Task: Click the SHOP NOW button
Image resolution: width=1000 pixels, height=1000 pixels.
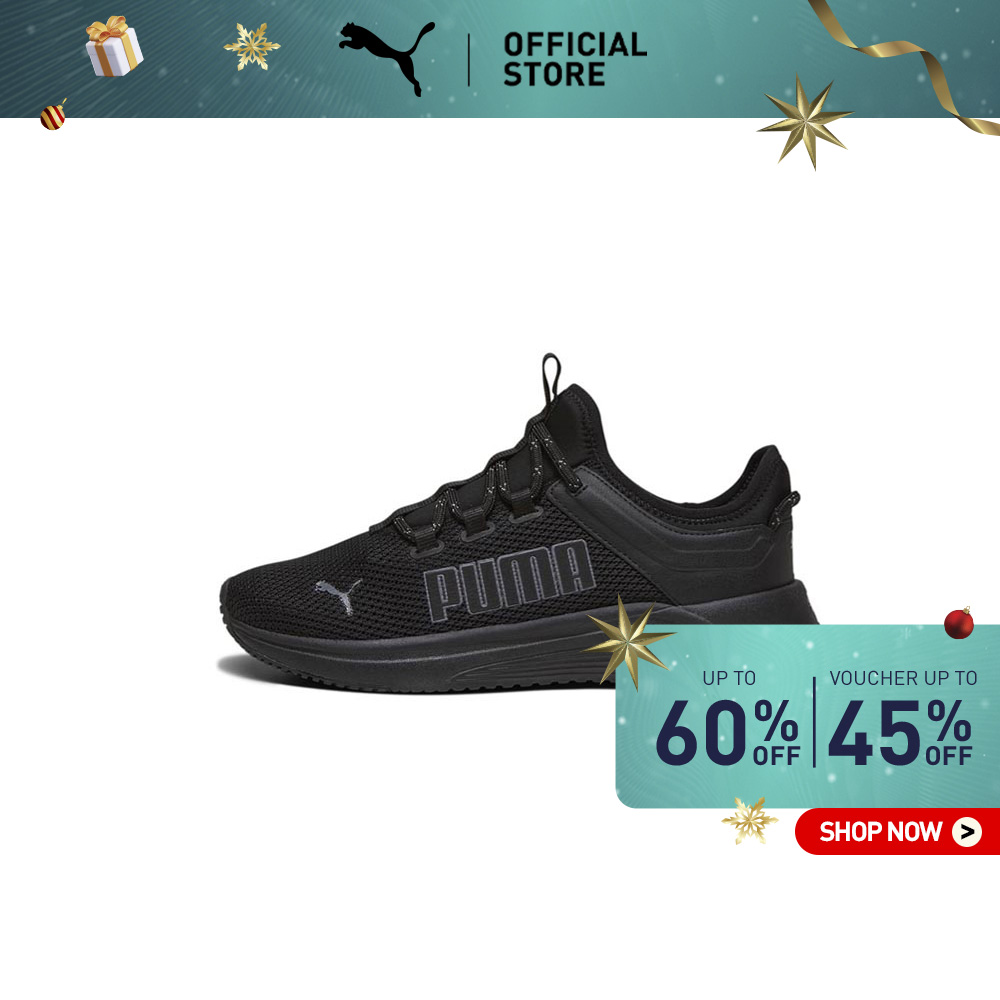Action: pos(897,832)
